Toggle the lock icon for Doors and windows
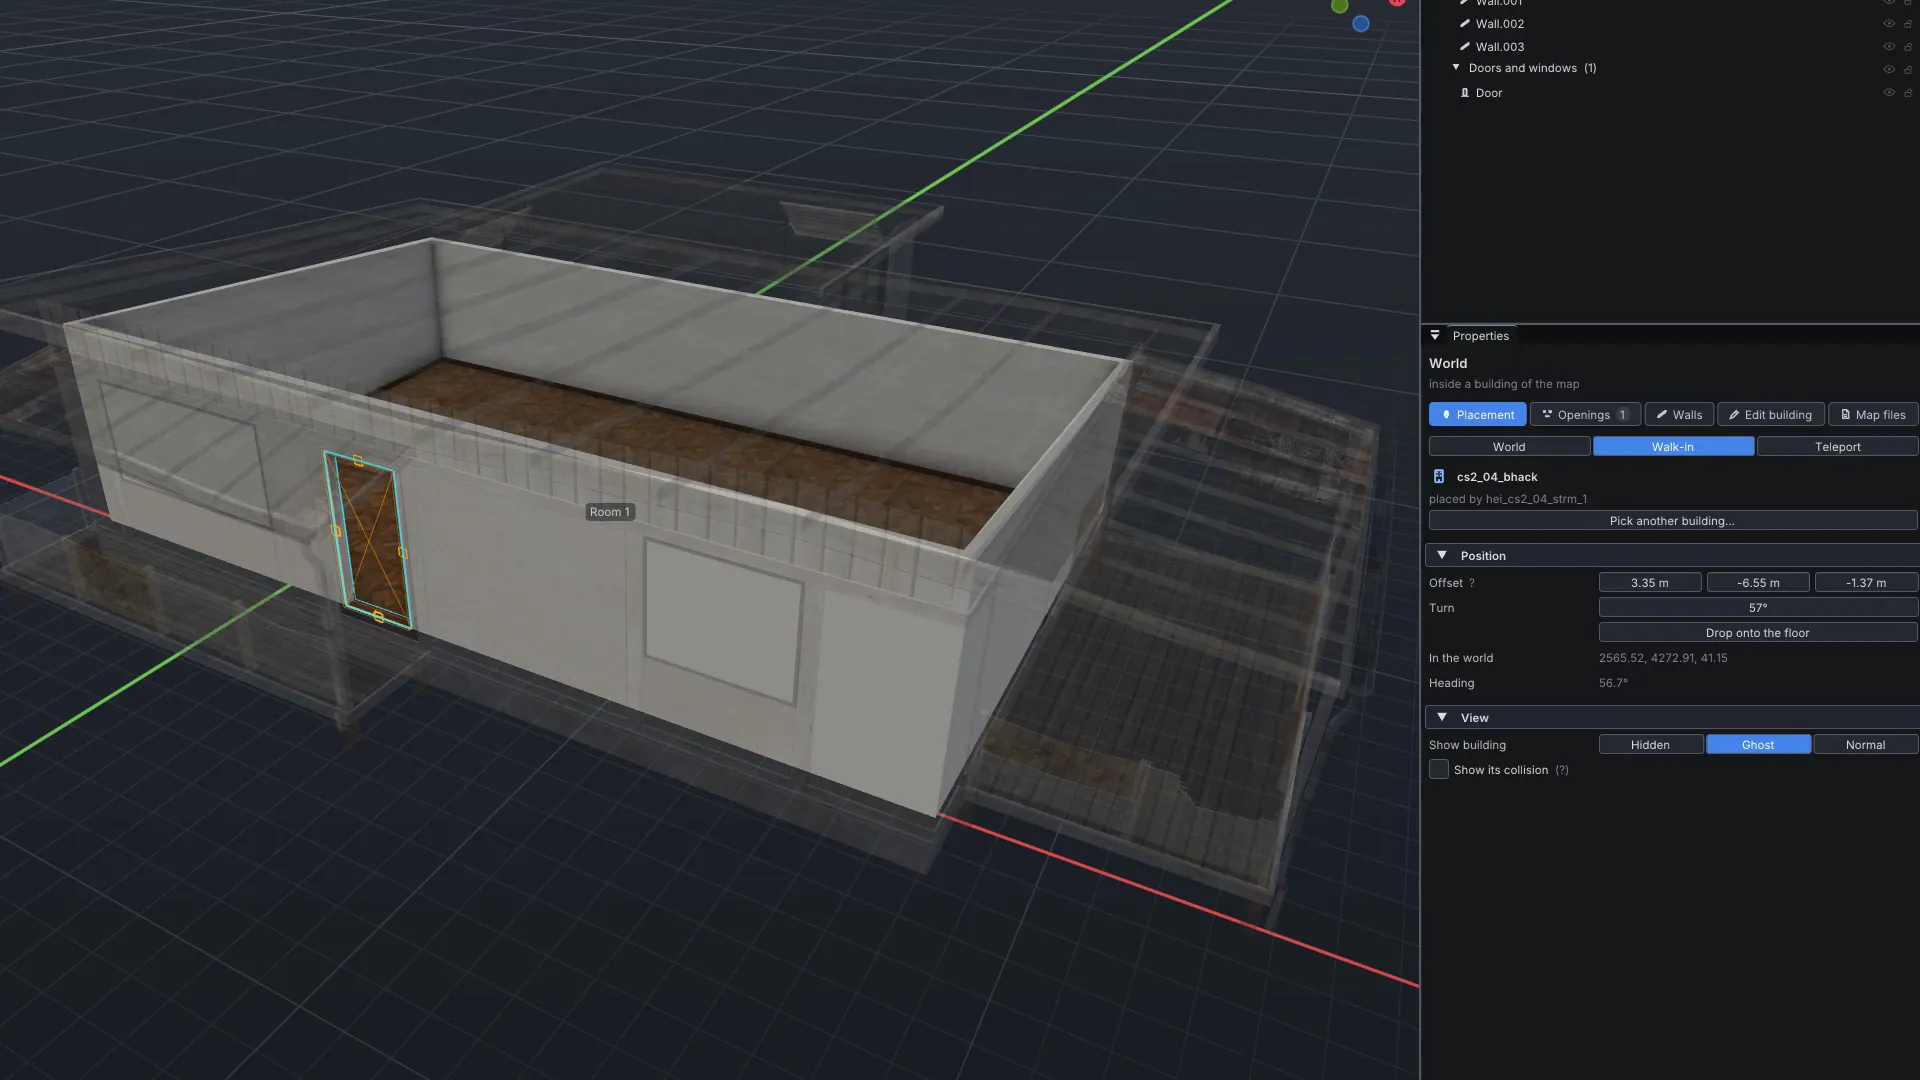This screenshot has width=1920, height=1080. point(1908,70)
